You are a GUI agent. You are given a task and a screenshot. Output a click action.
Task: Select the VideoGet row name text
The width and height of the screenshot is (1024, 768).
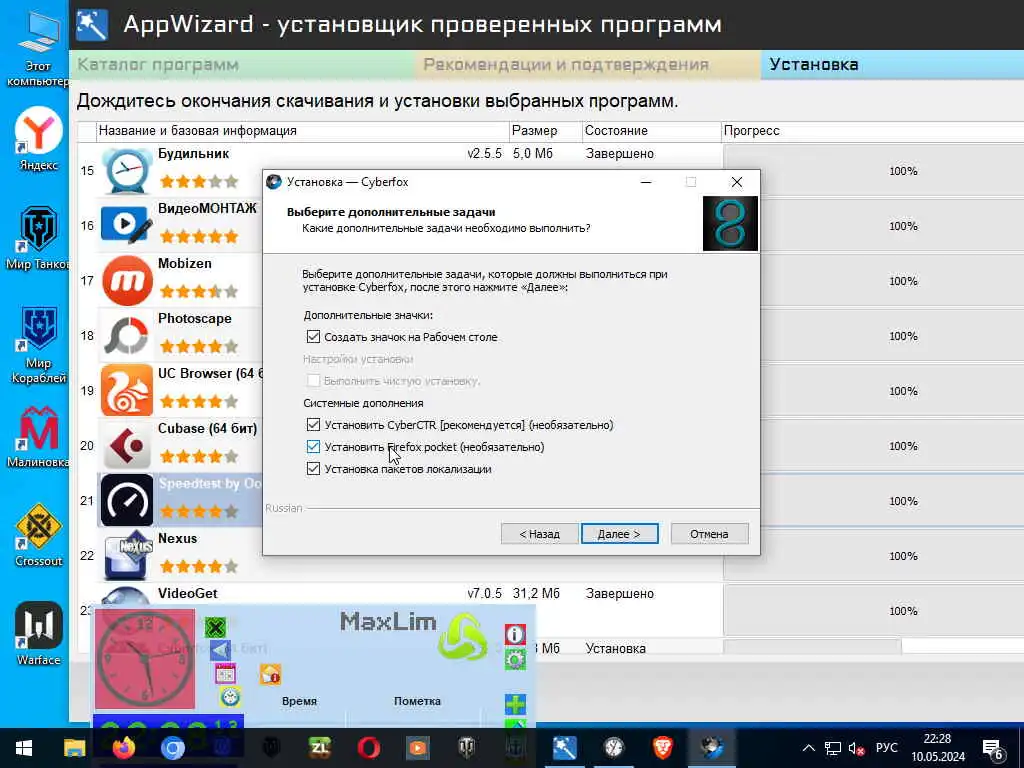(187, 593)
